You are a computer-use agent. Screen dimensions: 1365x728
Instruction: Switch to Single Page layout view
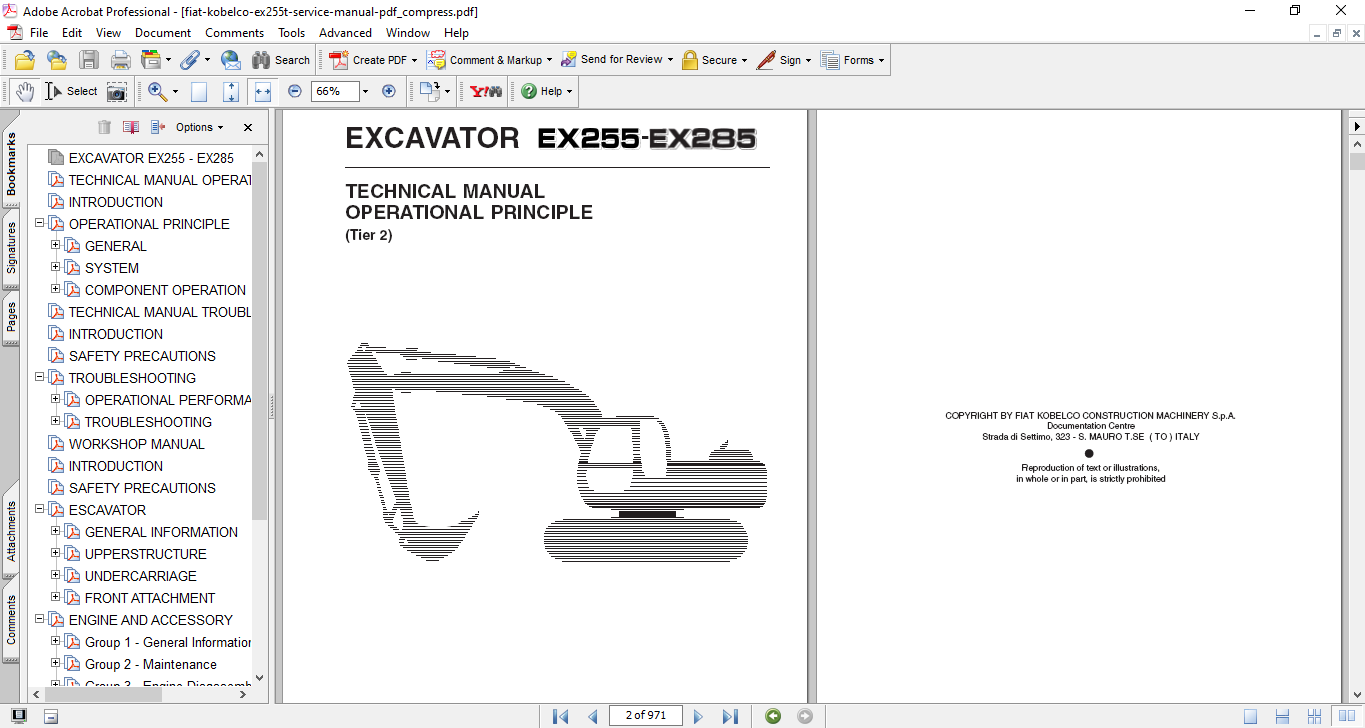click(x=1250, y=716)
